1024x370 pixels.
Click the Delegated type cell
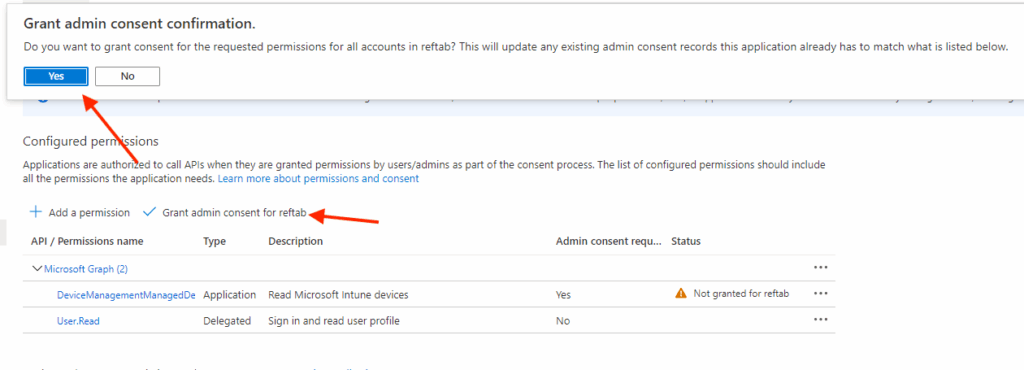[x=227, y=321]
